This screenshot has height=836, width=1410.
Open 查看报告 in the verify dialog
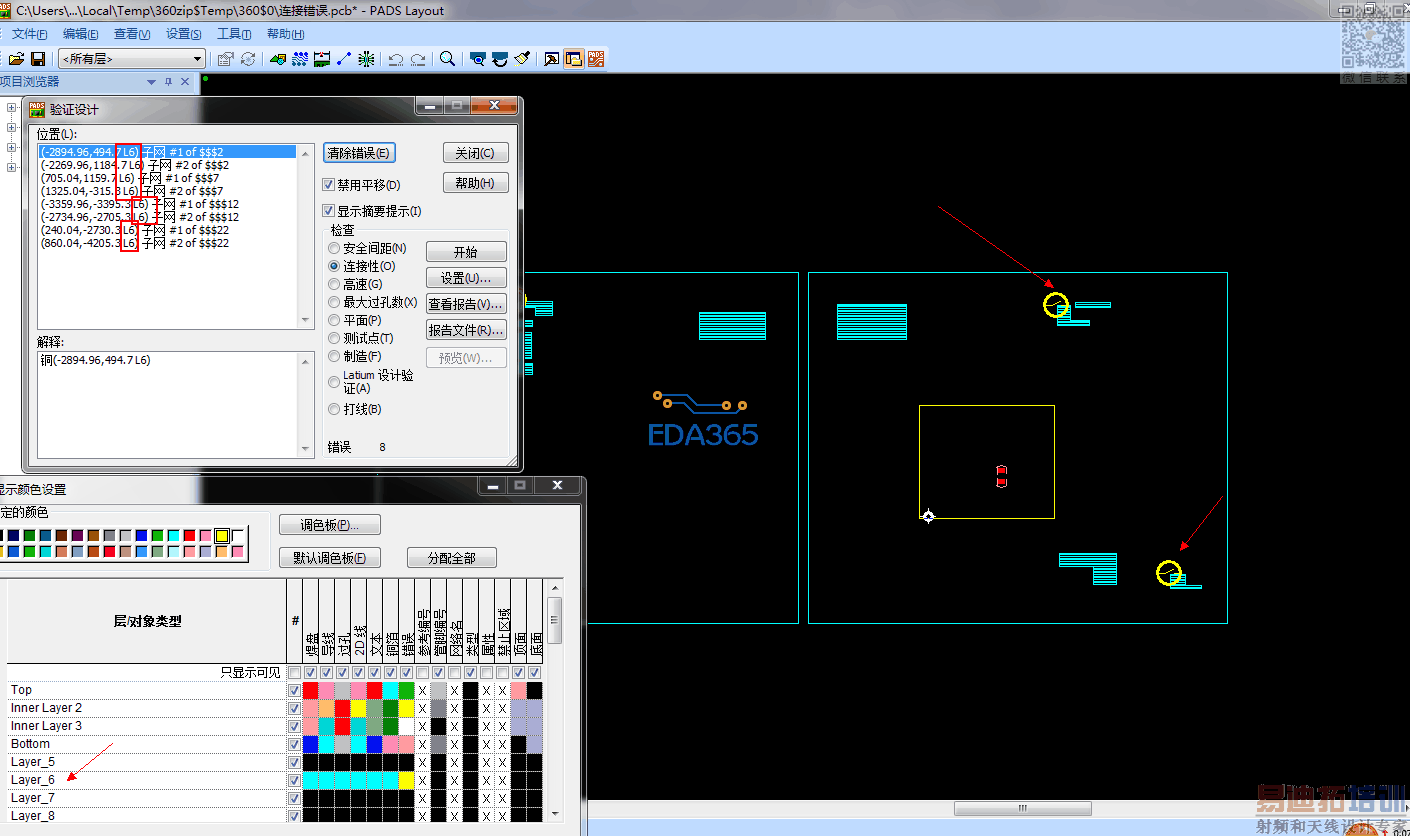coord(466,304)
